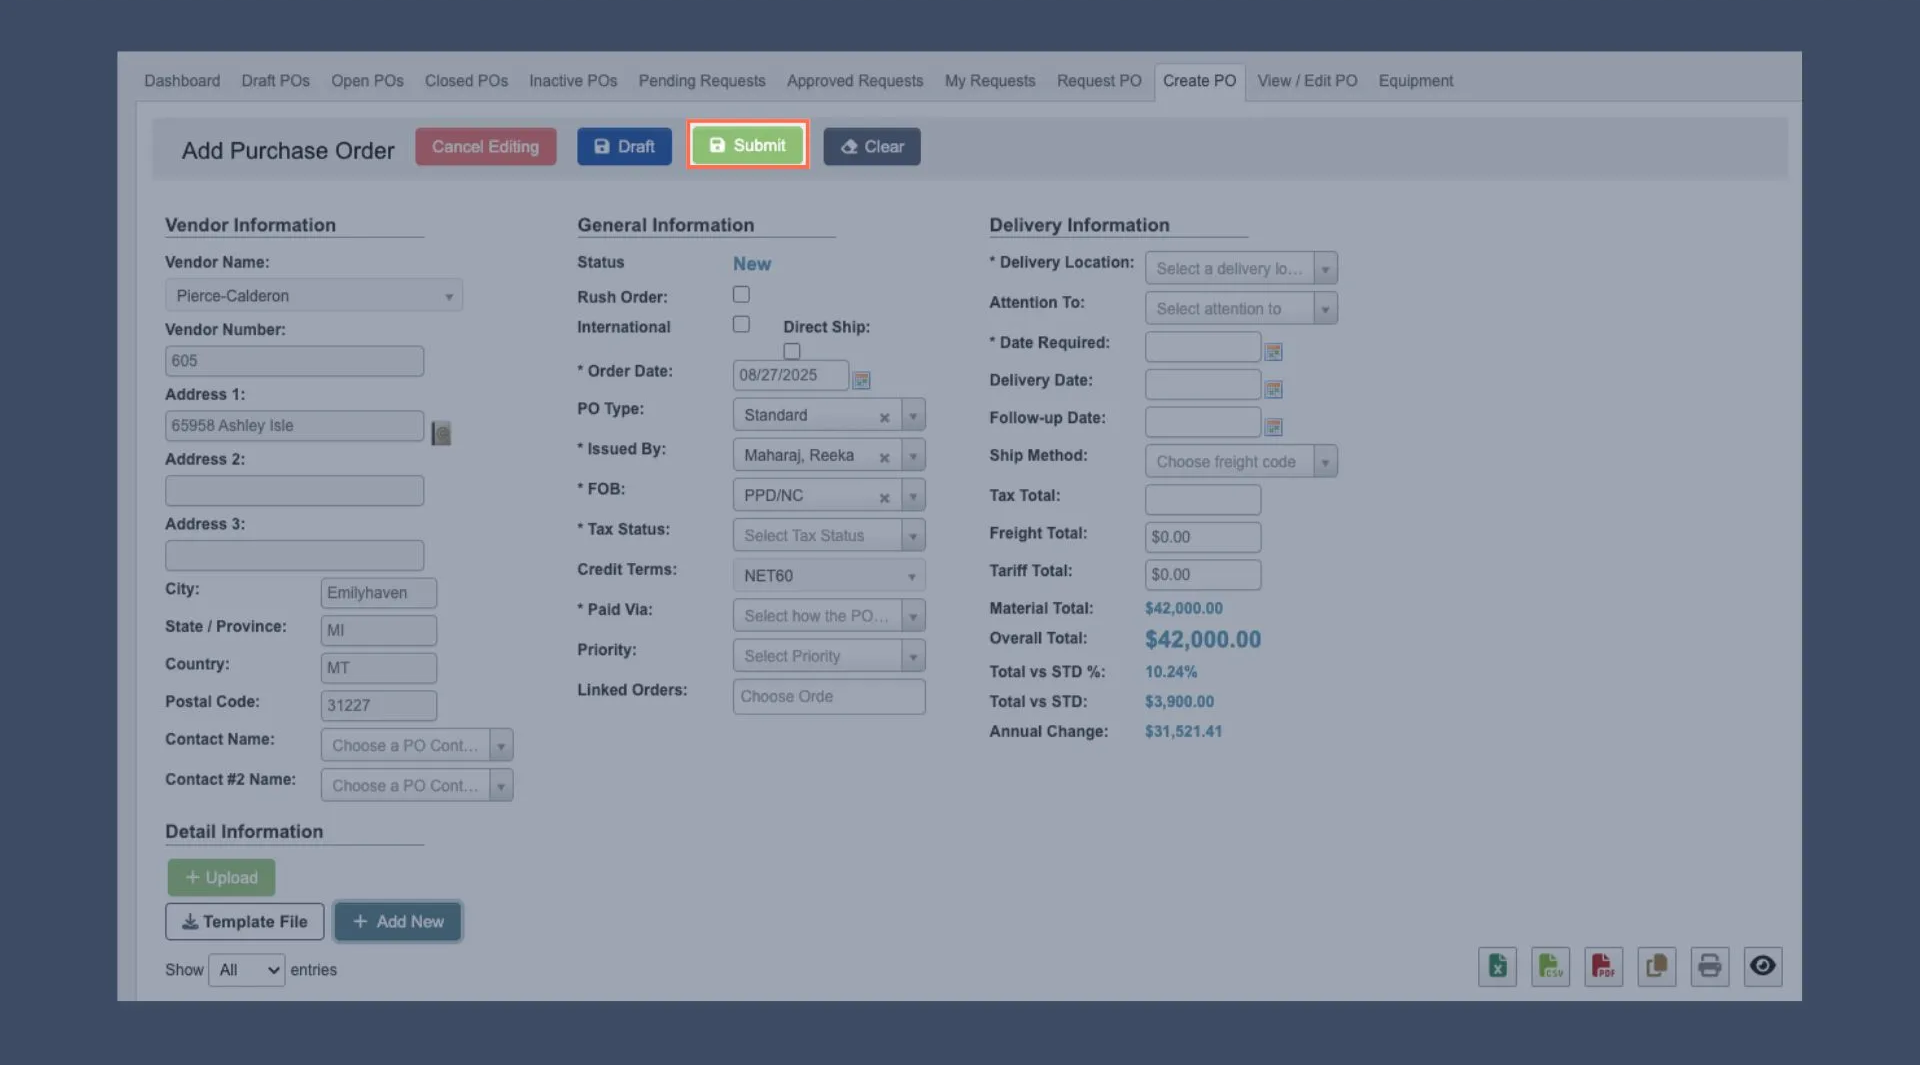This screenshot has height=1065, width=1920.
Task: Open the Contact Name dropdown
Action: click(x=417, y=745)
